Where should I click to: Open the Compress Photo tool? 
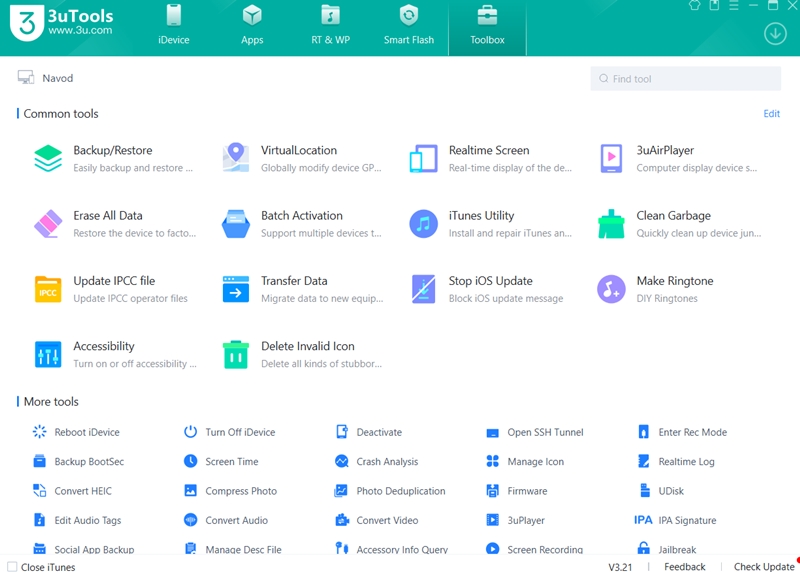coord(230,491)
